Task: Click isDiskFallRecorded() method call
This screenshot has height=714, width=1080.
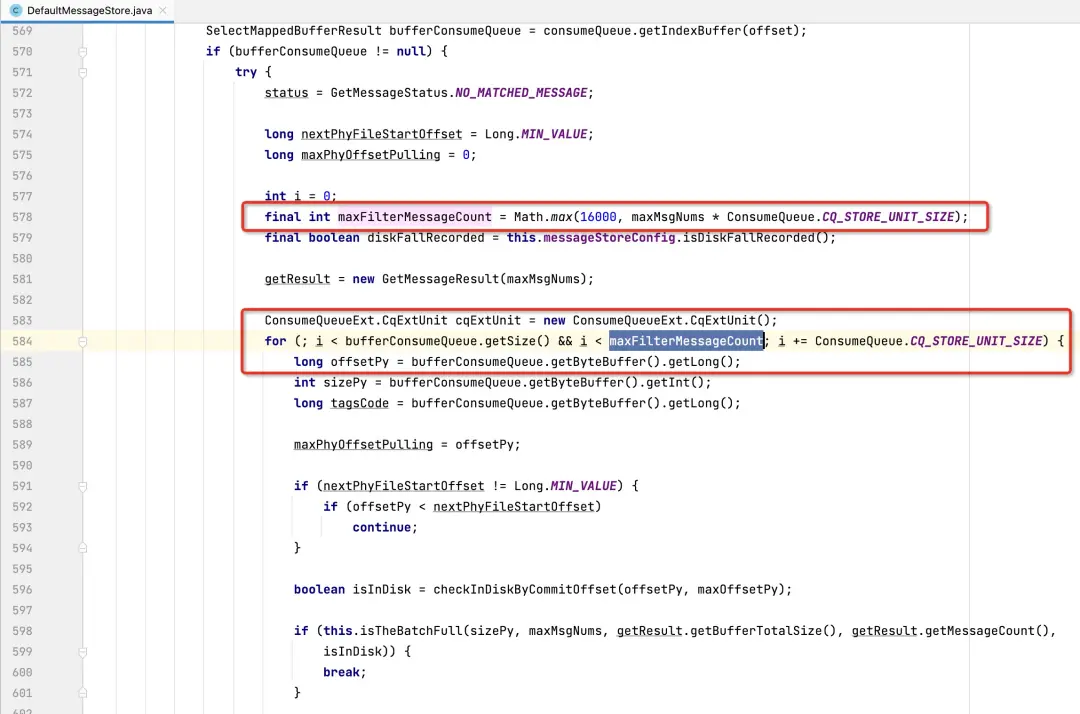Action: tap(756, 238)
